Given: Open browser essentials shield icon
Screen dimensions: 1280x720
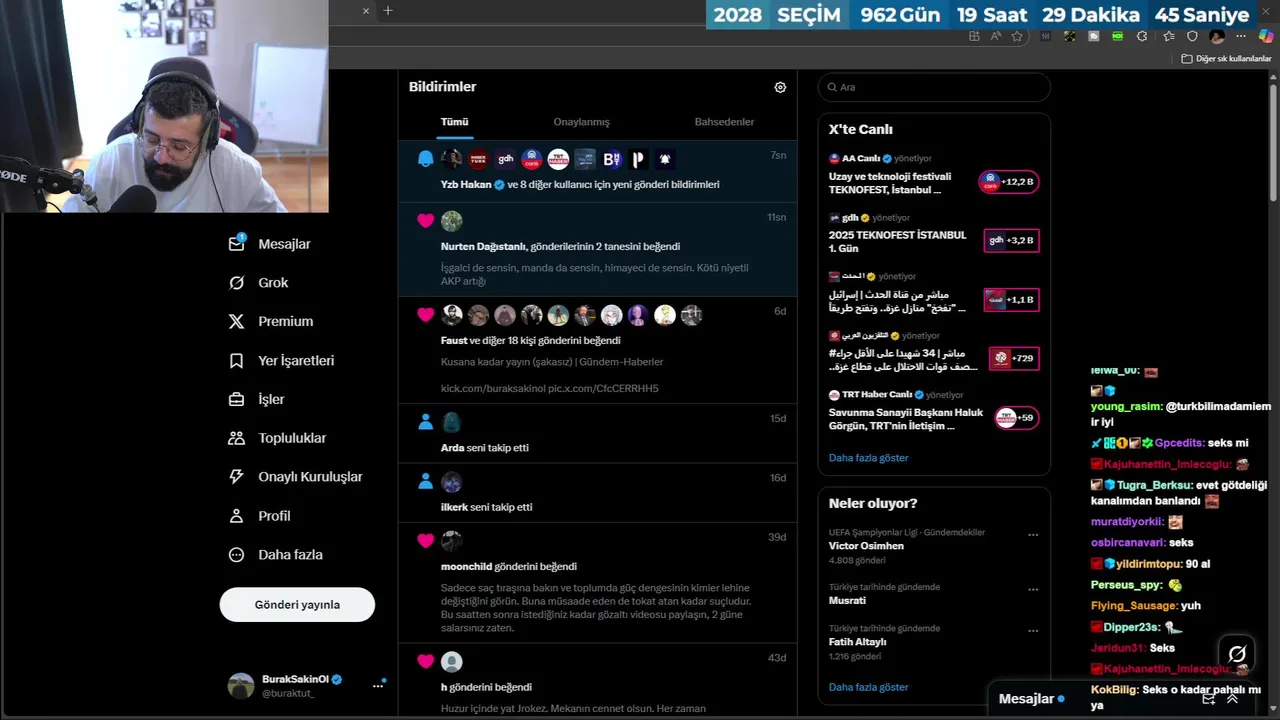Looking at the screenshot, I should 1192,36.
